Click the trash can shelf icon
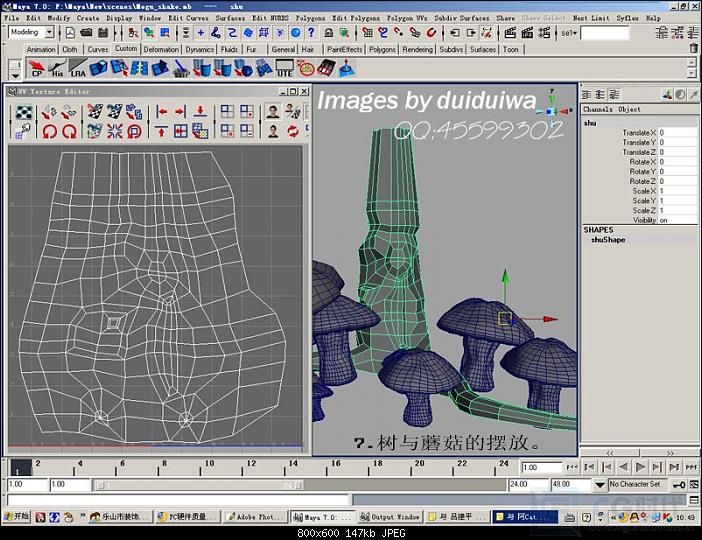This screenshot has height=540, width=702. pyautogui.click(x=693, y=48)
